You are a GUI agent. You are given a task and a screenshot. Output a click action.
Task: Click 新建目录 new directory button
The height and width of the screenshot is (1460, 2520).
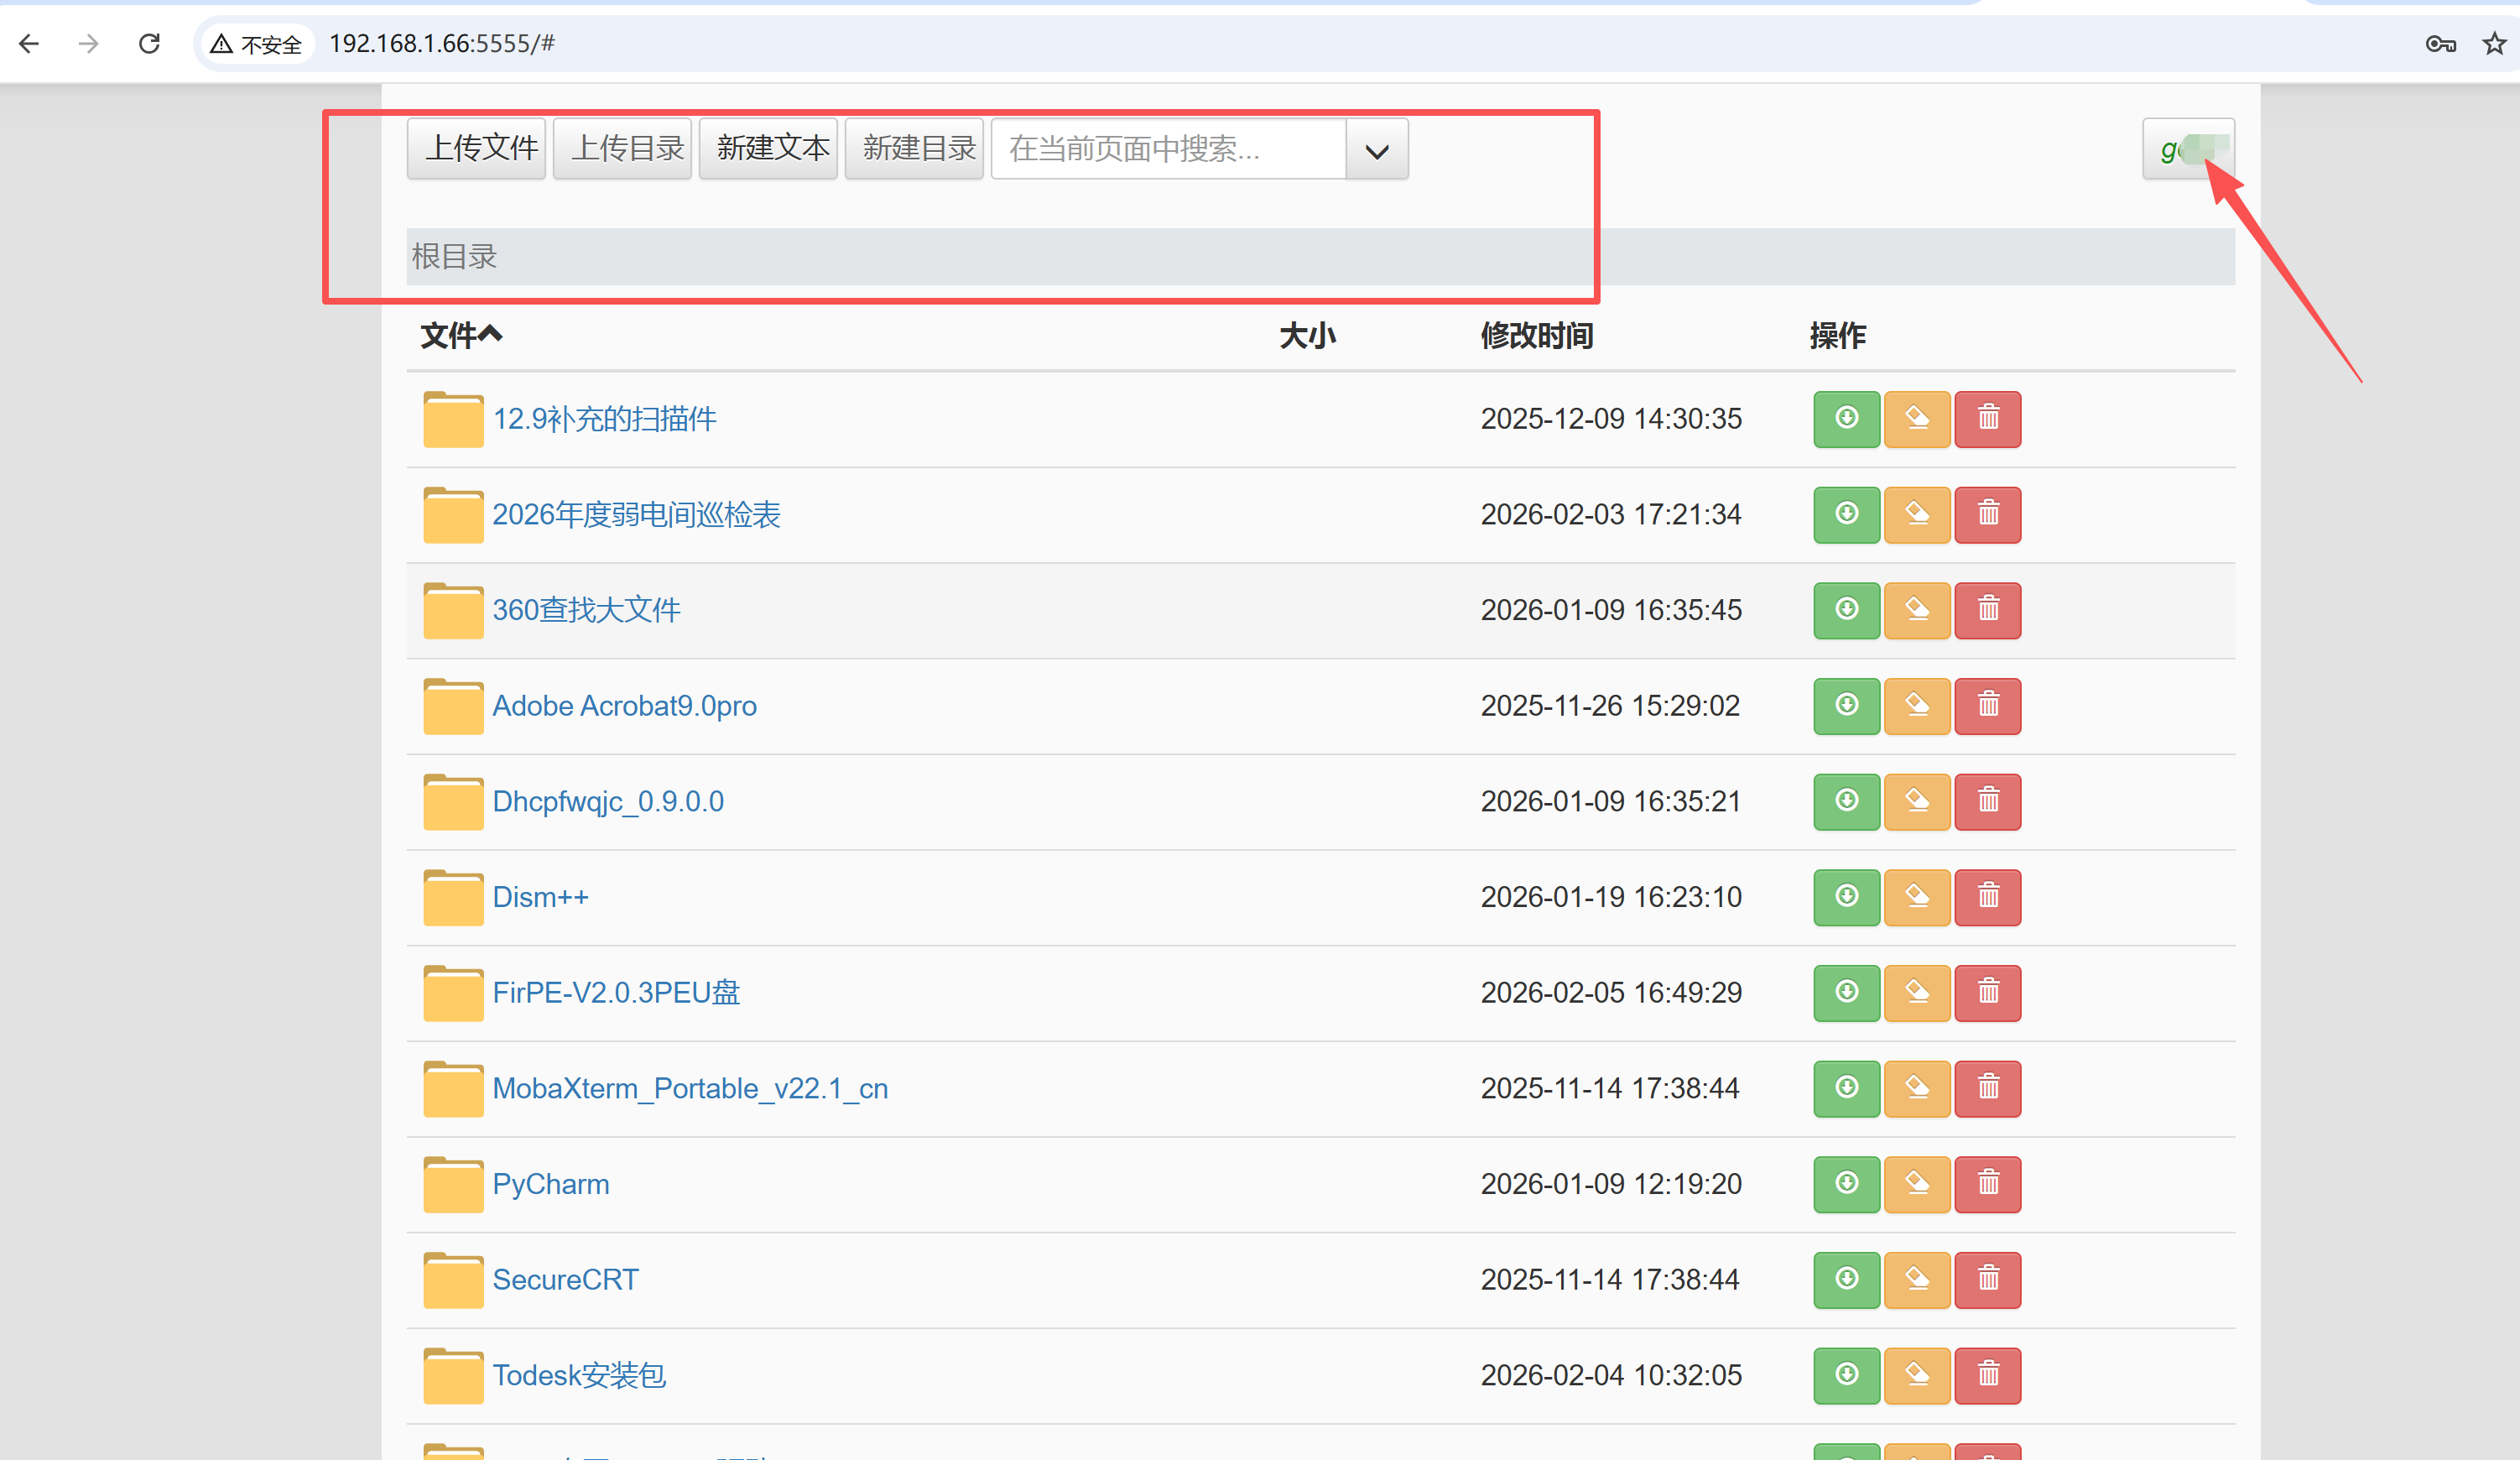point(914,149)
